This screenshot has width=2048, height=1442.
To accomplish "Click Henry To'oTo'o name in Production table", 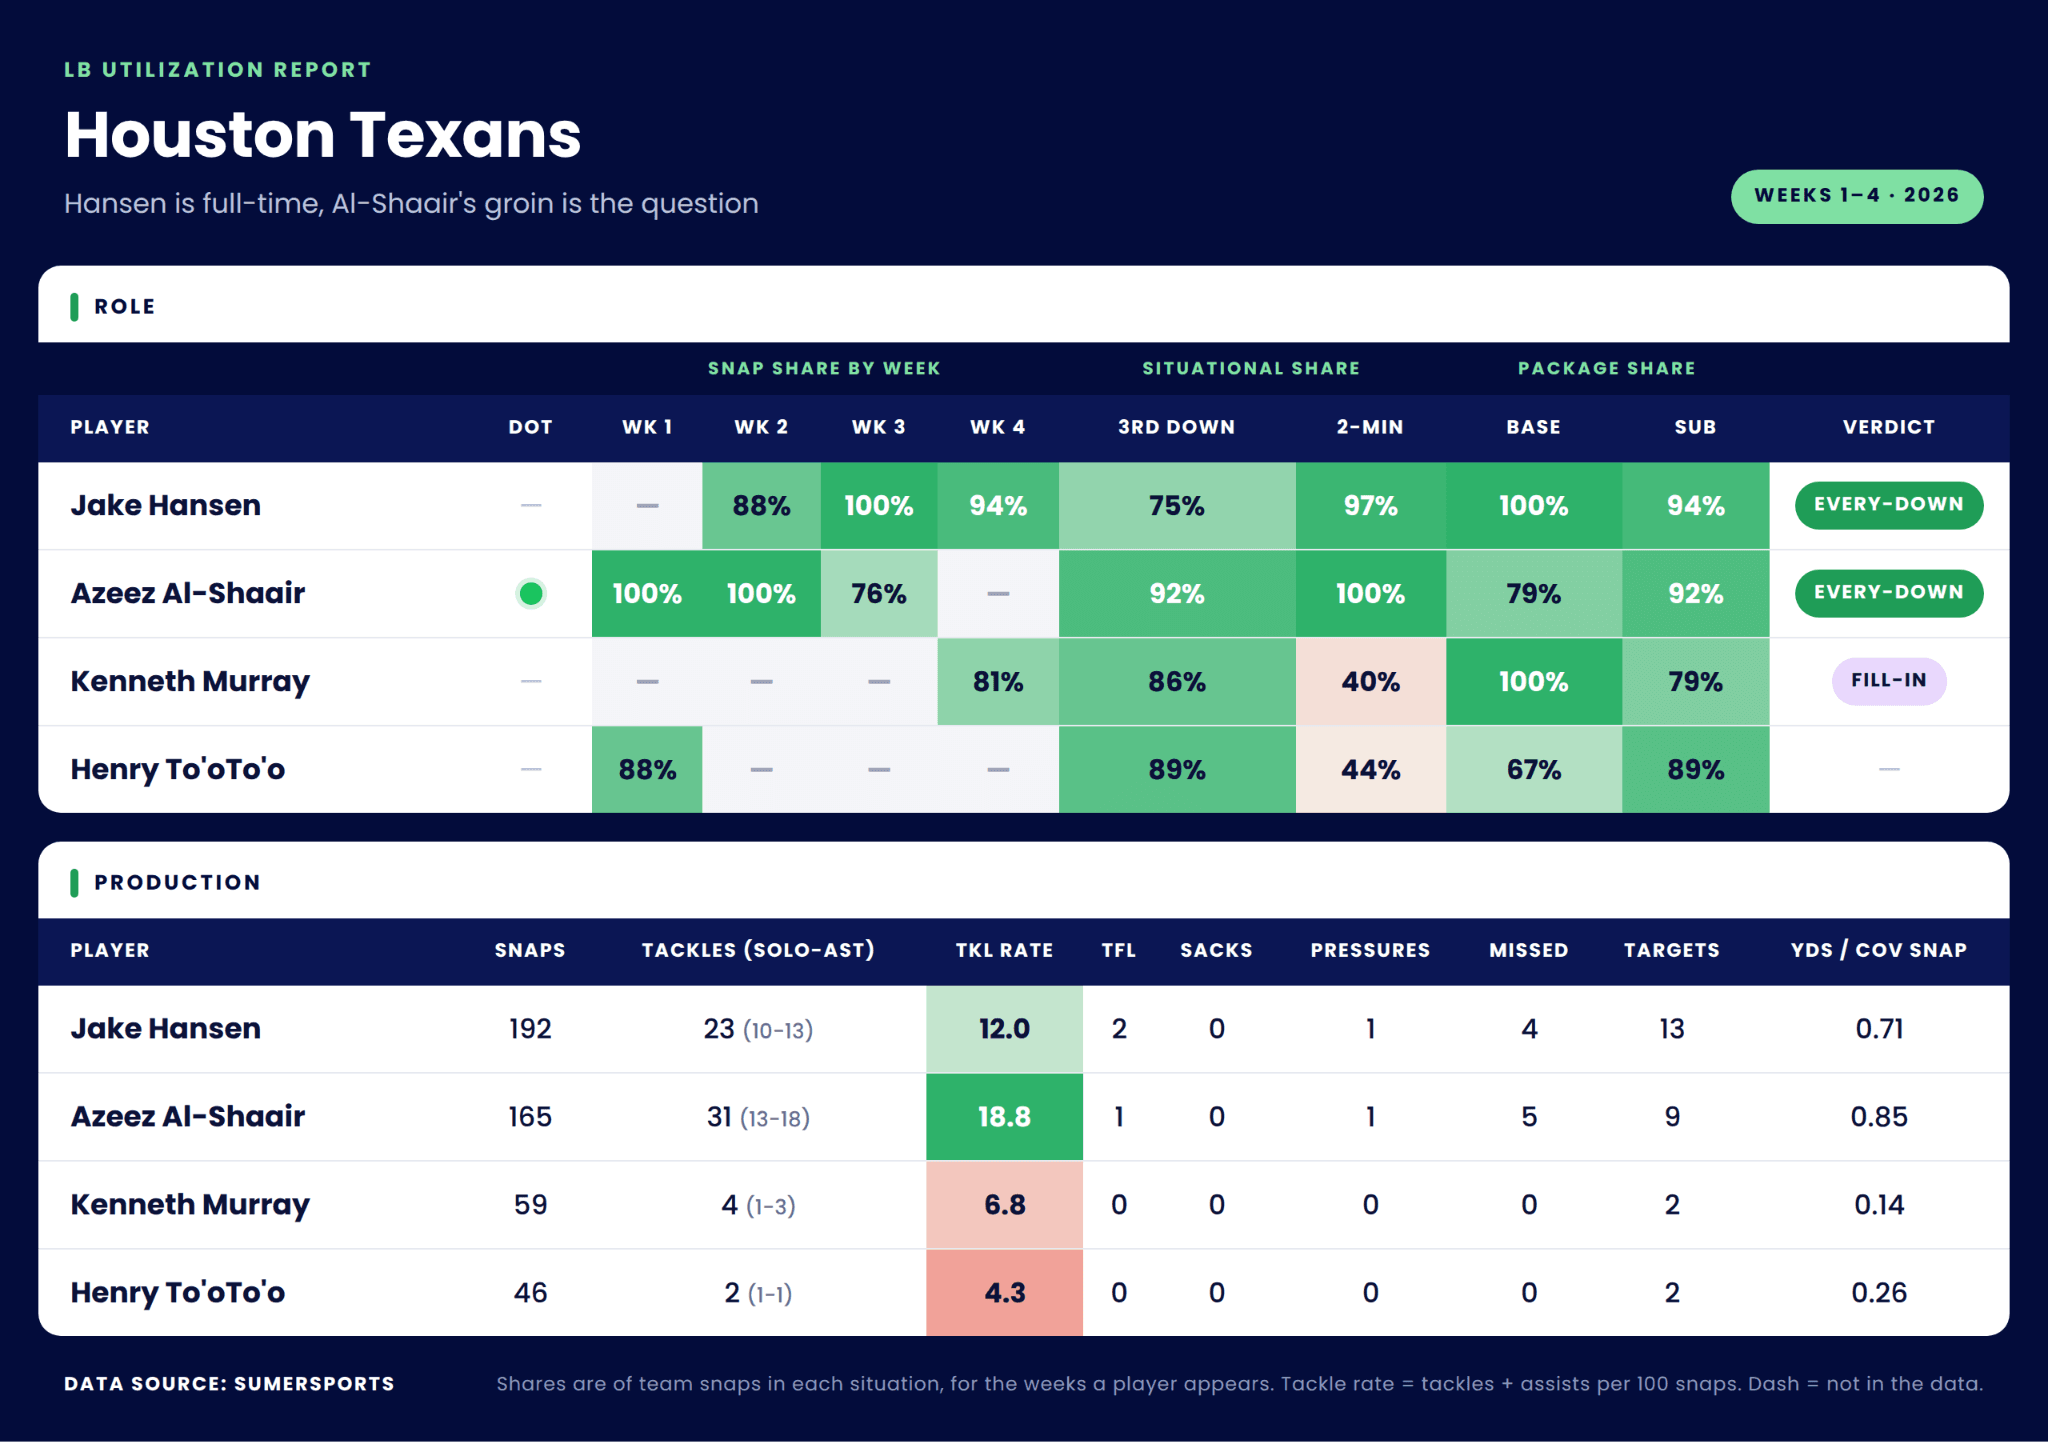I will point(178,1292).
